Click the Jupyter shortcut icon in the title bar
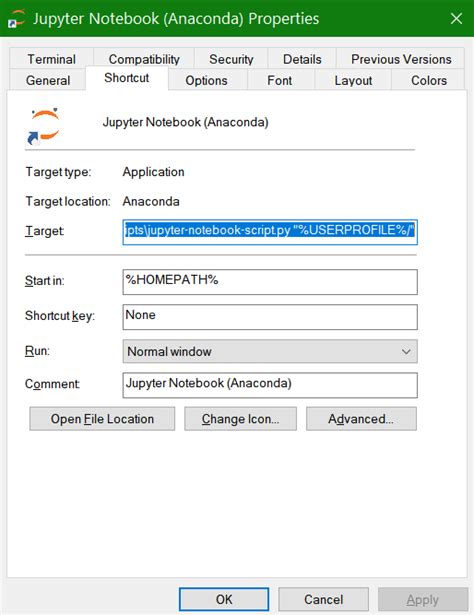The width and height of the screenshot is (474, 615). coord(16,18)
